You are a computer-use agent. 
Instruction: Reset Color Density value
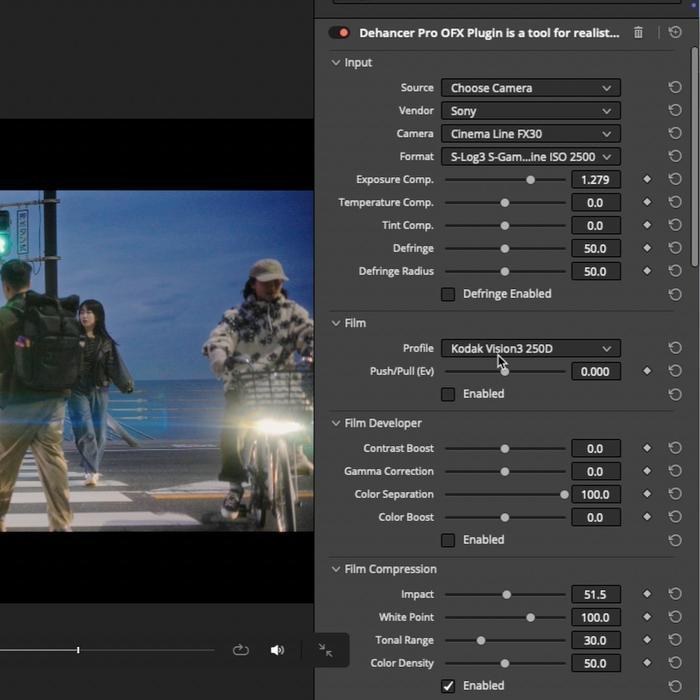click(x=675, y=663)
